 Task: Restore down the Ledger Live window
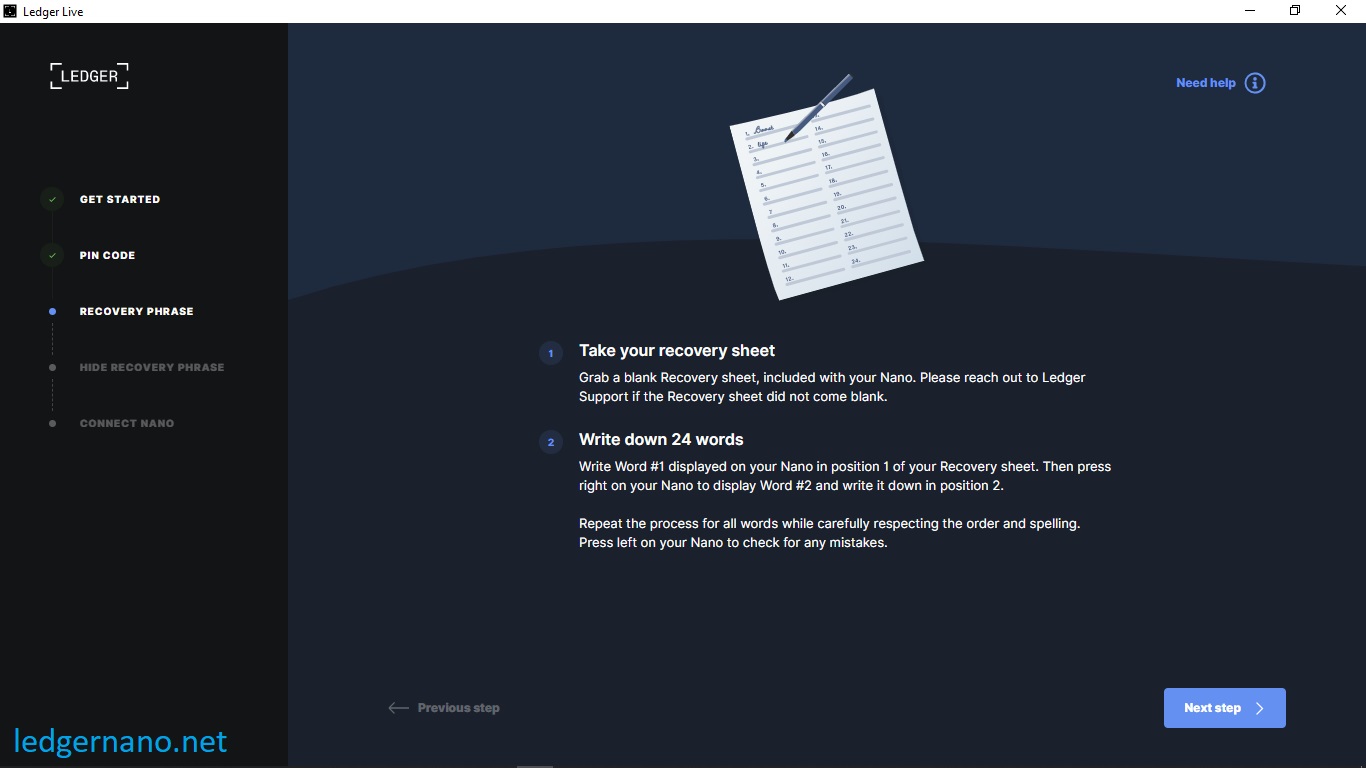[x=1296, y=11]
